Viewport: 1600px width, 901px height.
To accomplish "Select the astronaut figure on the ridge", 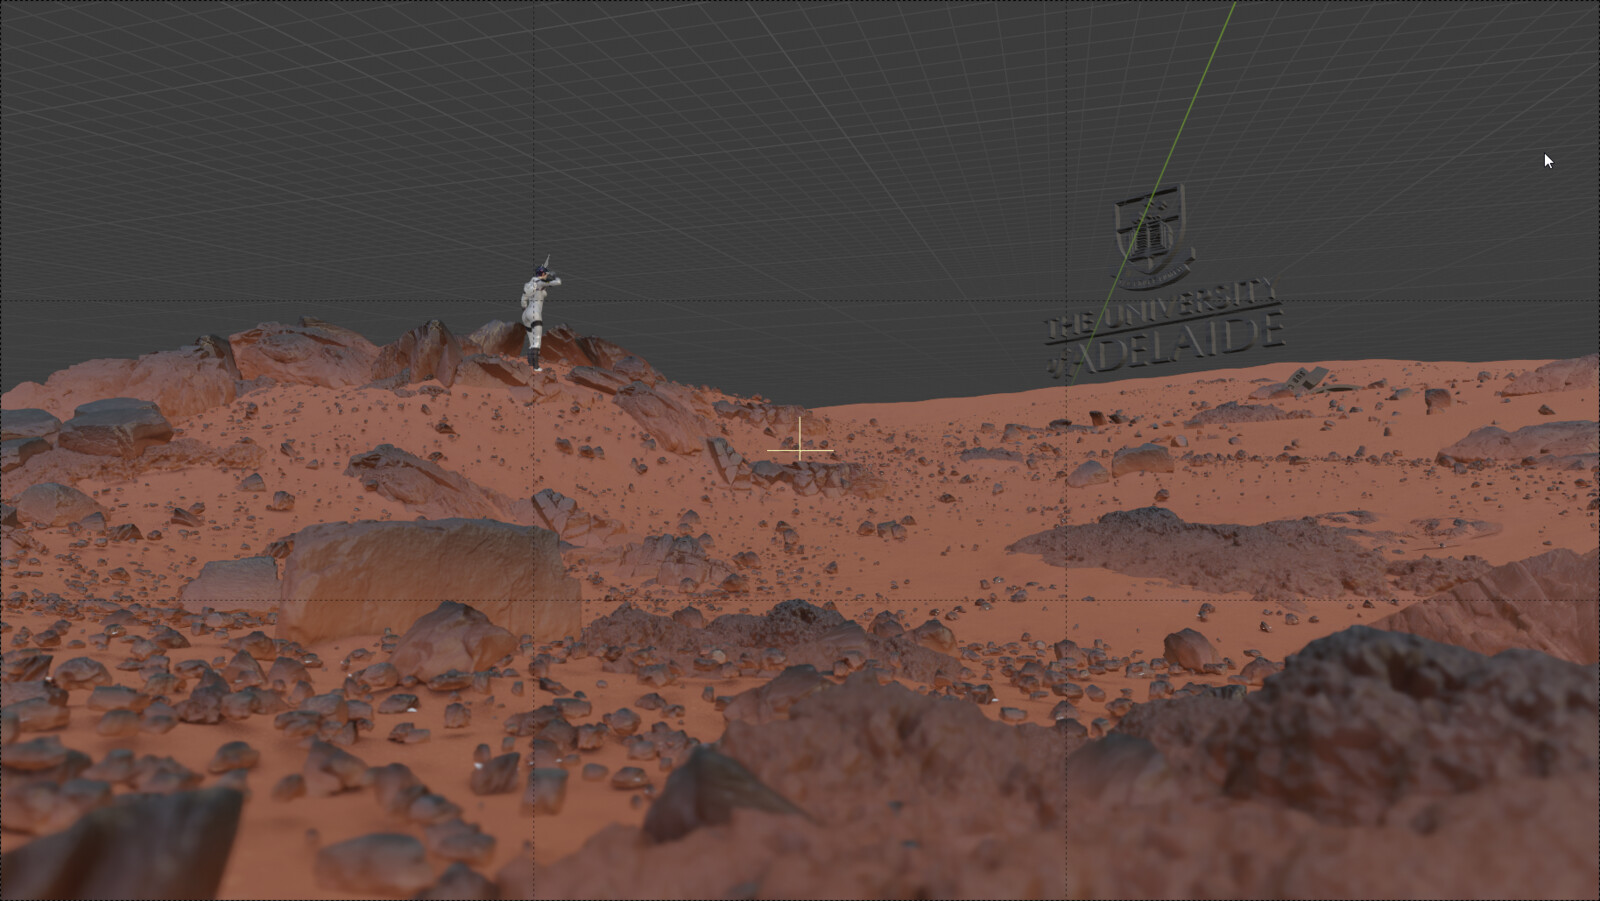I will 536,314.
